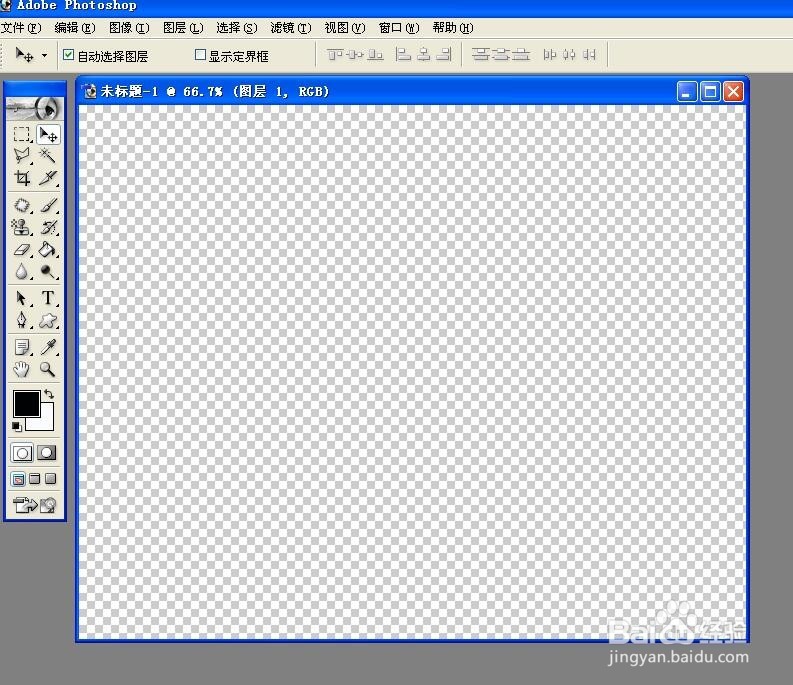The image size is (793, 685).
Task: Choose Standard Screen mode
Action: coord(18,479)
